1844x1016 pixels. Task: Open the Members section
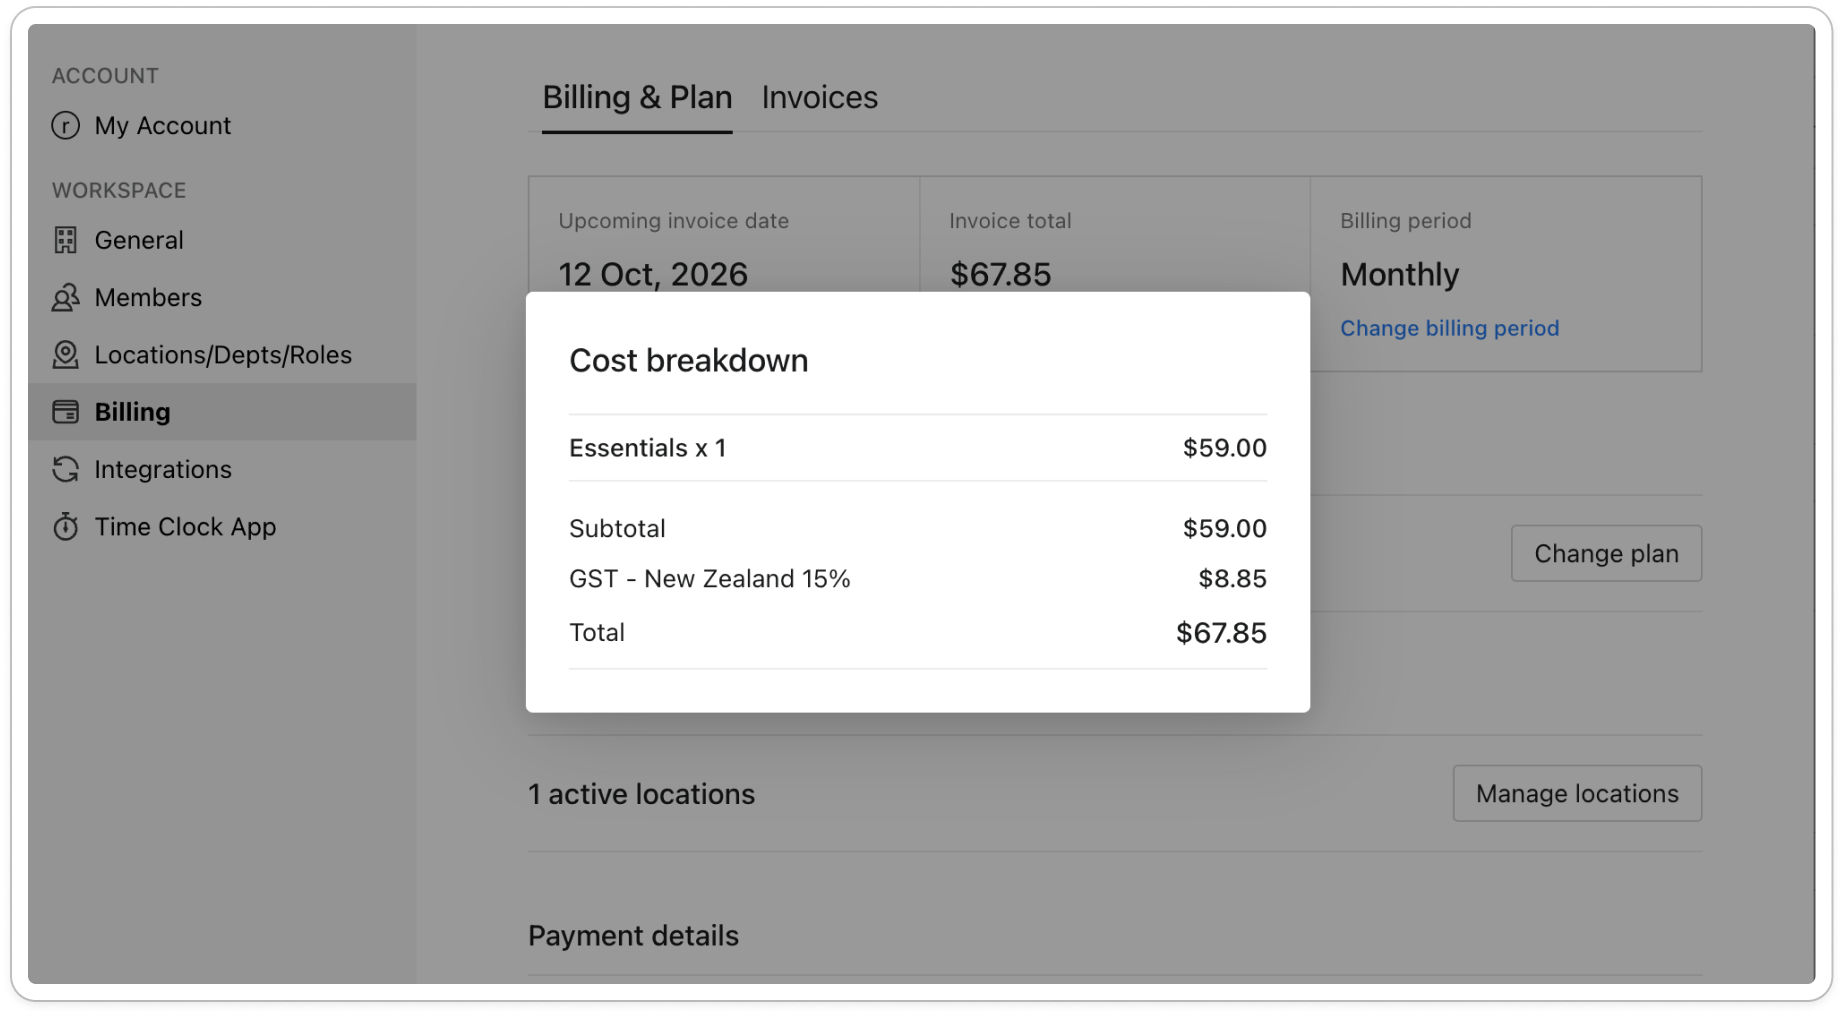point(222,298)
